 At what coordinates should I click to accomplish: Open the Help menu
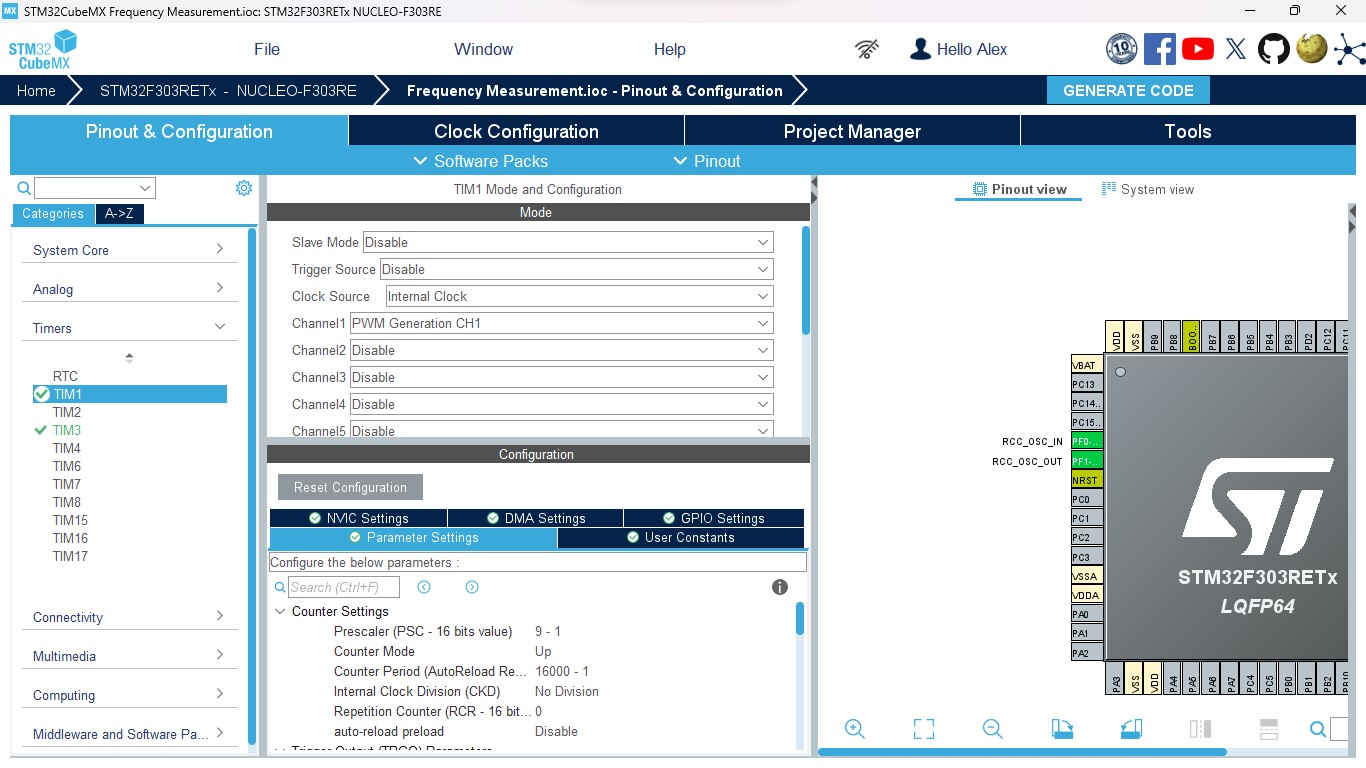tap(670, 49)
